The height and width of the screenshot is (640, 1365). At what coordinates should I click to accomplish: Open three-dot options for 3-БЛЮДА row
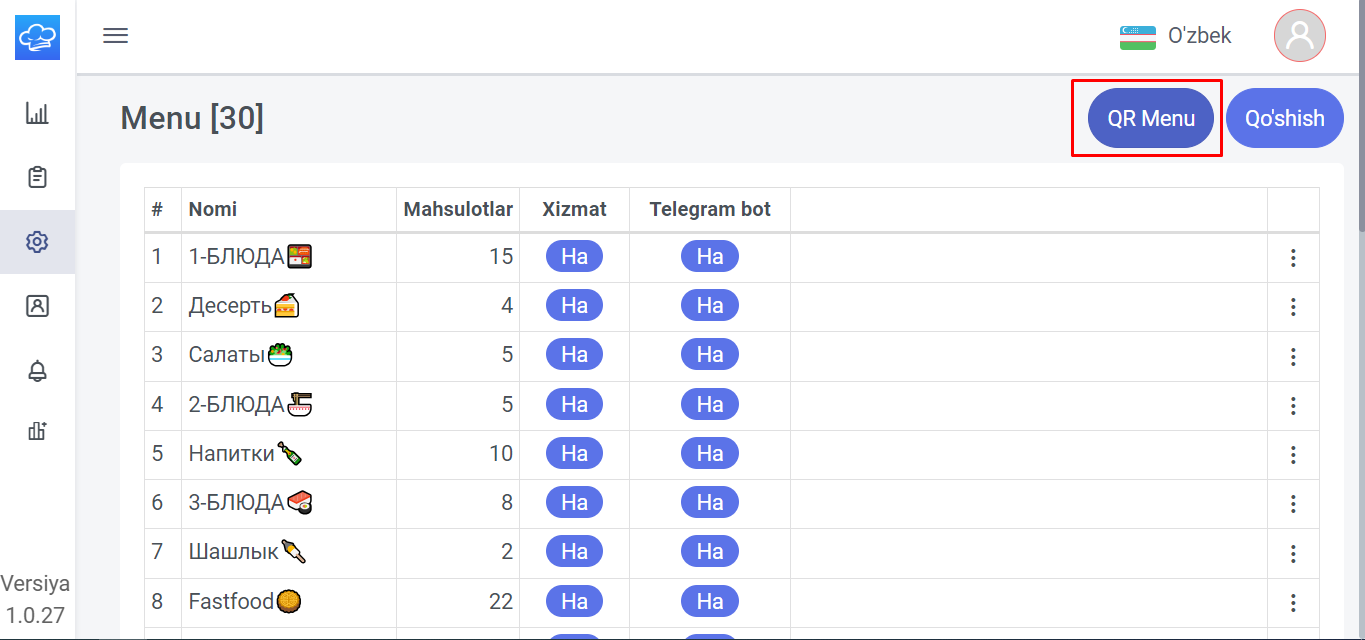coord(1293,504)
